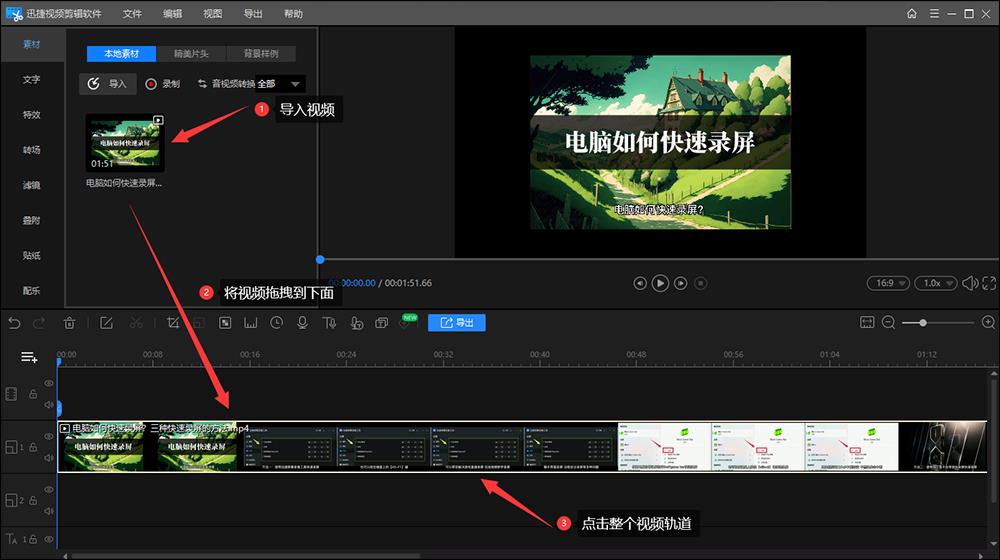The height and width of the screenshot is (560, 1000).
Task: Enter fullscreen preview mode
Action: (x=990, y=283)
